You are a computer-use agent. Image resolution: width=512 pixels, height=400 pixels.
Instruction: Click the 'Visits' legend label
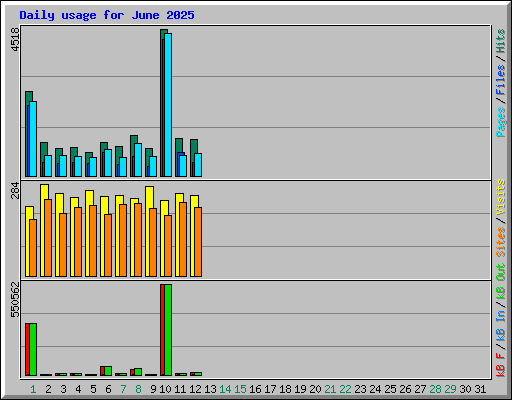[501, 197]
